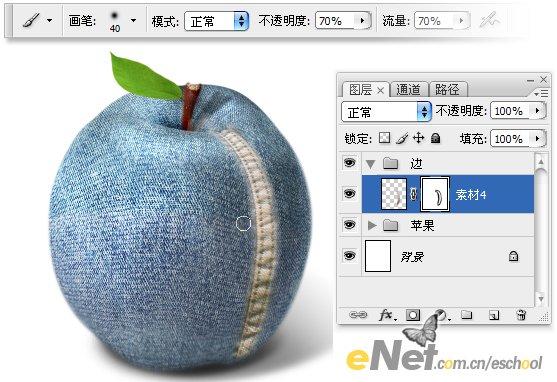Select the 素材4 layer thumbnail
Viewport: 557px width, 382px height.
point(394,194)
